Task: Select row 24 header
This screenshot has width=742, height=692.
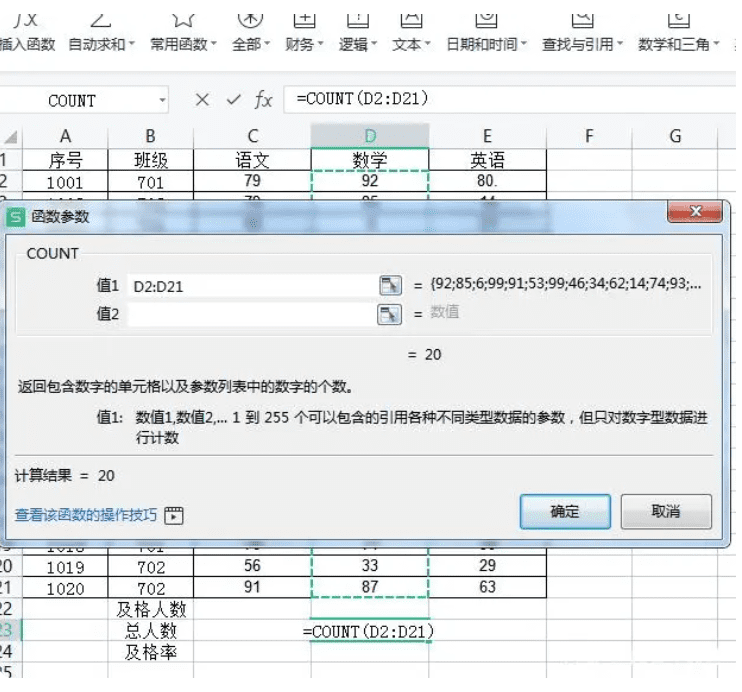Action: click(9, 652)
